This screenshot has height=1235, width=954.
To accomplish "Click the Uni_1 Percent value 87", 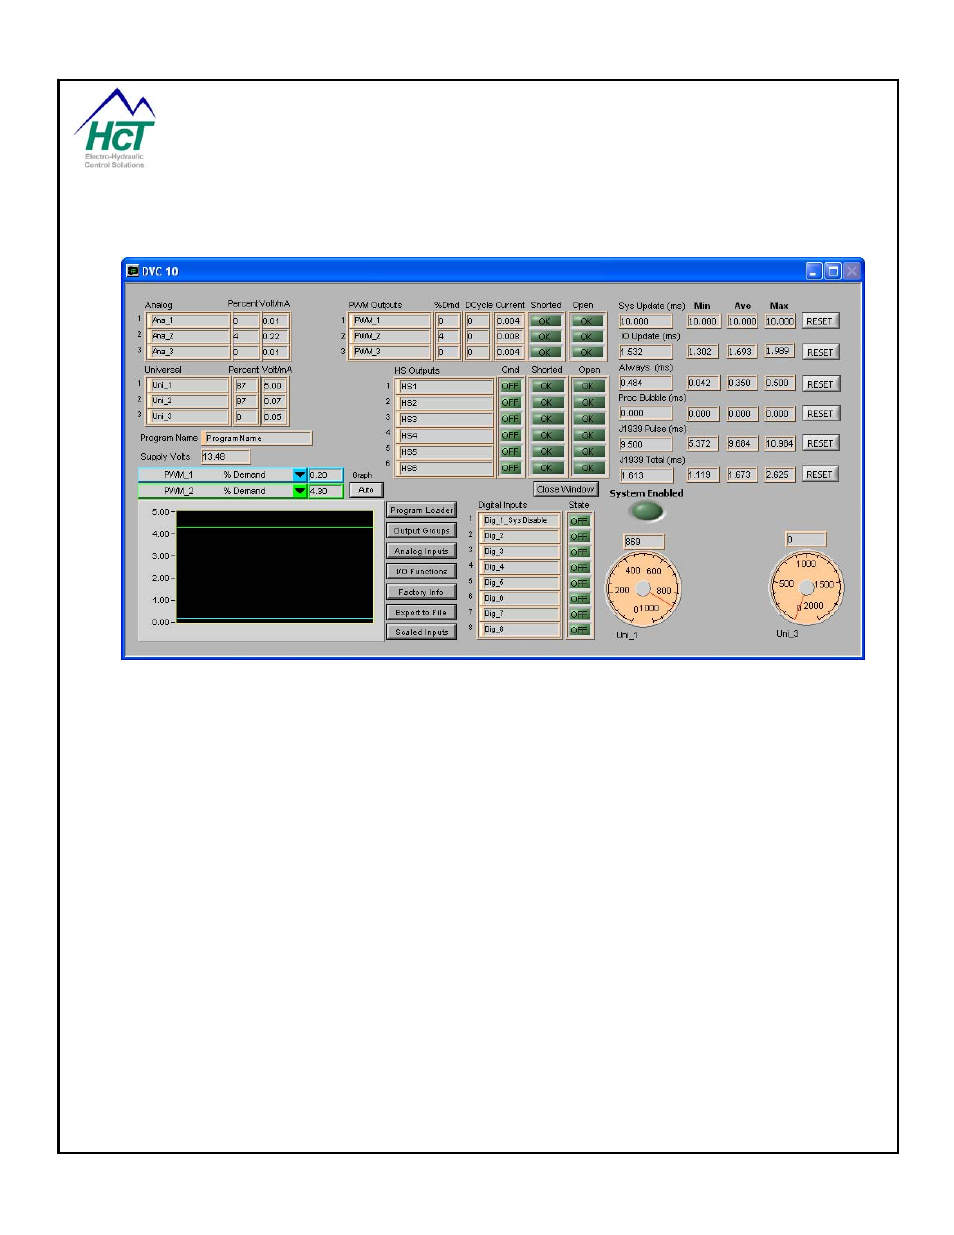I will [245, 386].
